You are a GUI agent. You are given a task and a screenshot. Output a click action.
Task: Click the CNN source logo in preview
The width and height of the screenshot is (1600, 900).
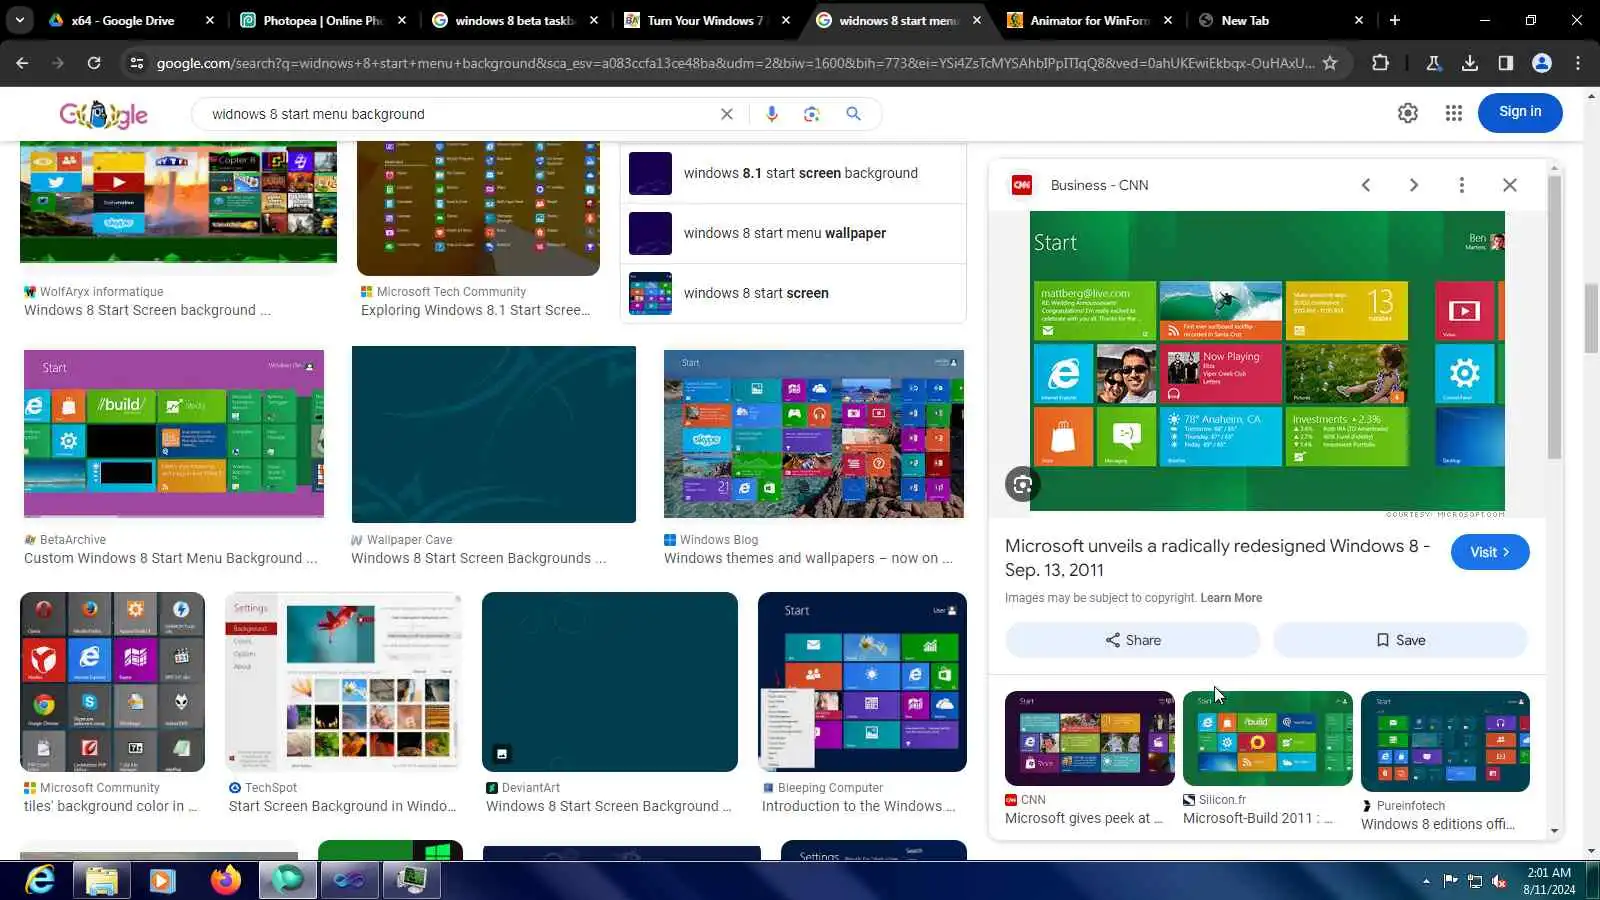click(x=1022, y=185)
